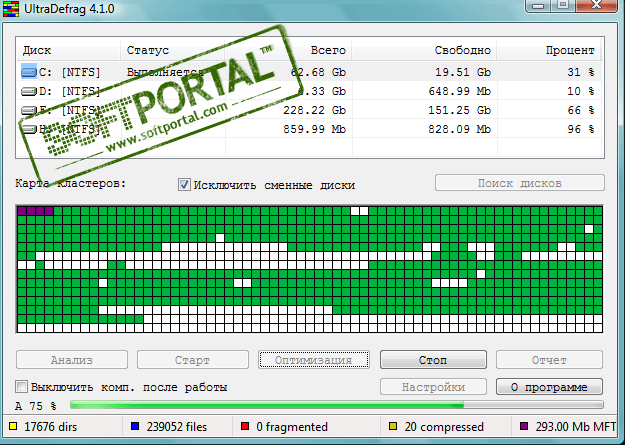Screen dimensions: 625x445
Task: Select the 'C: [NTFS]' drive row text
Action: pyautogui.click(x=70, y=72)
